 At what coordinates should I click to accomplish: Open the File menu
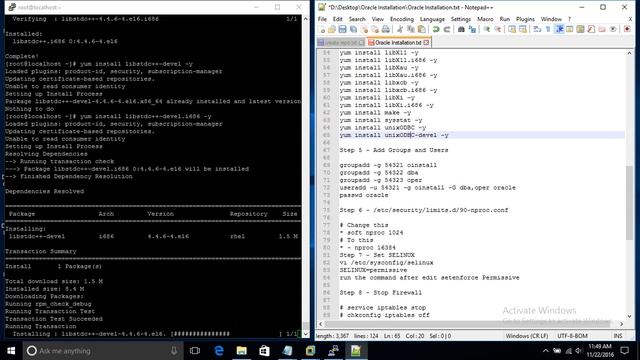tap(322, 19)
